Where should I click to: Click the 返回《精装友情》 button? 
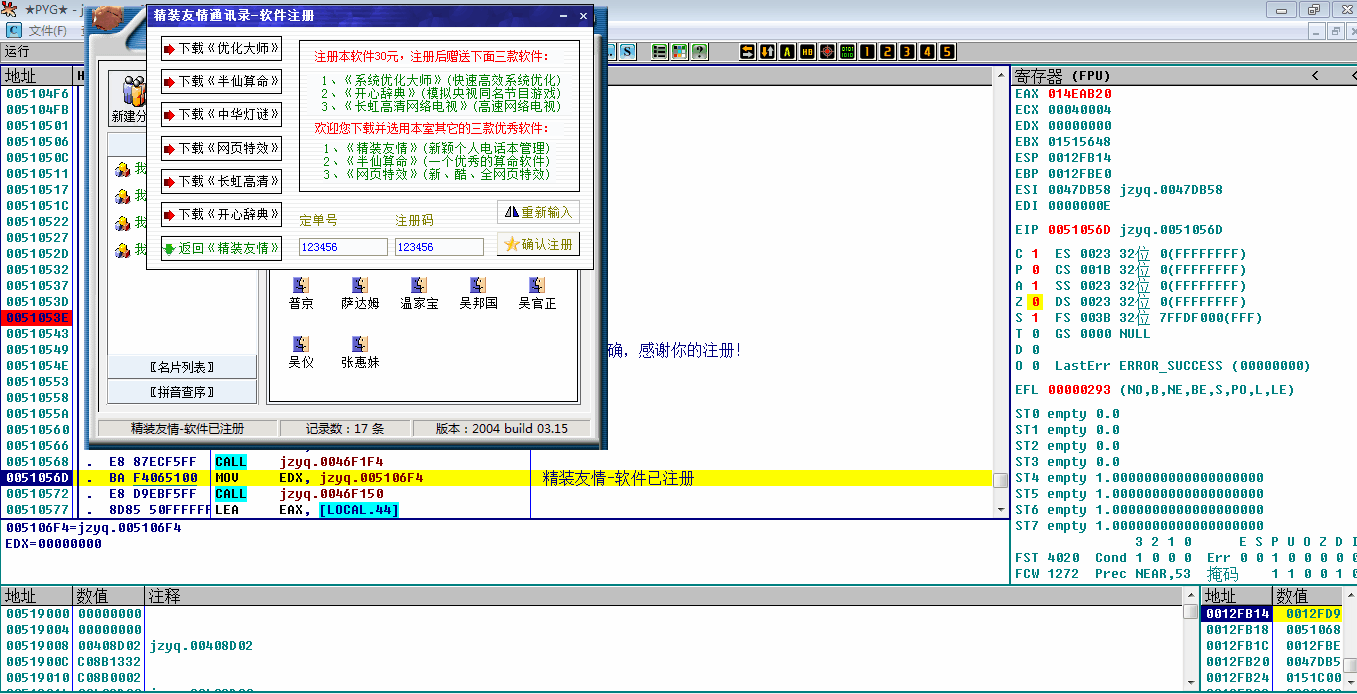(221, 248)
